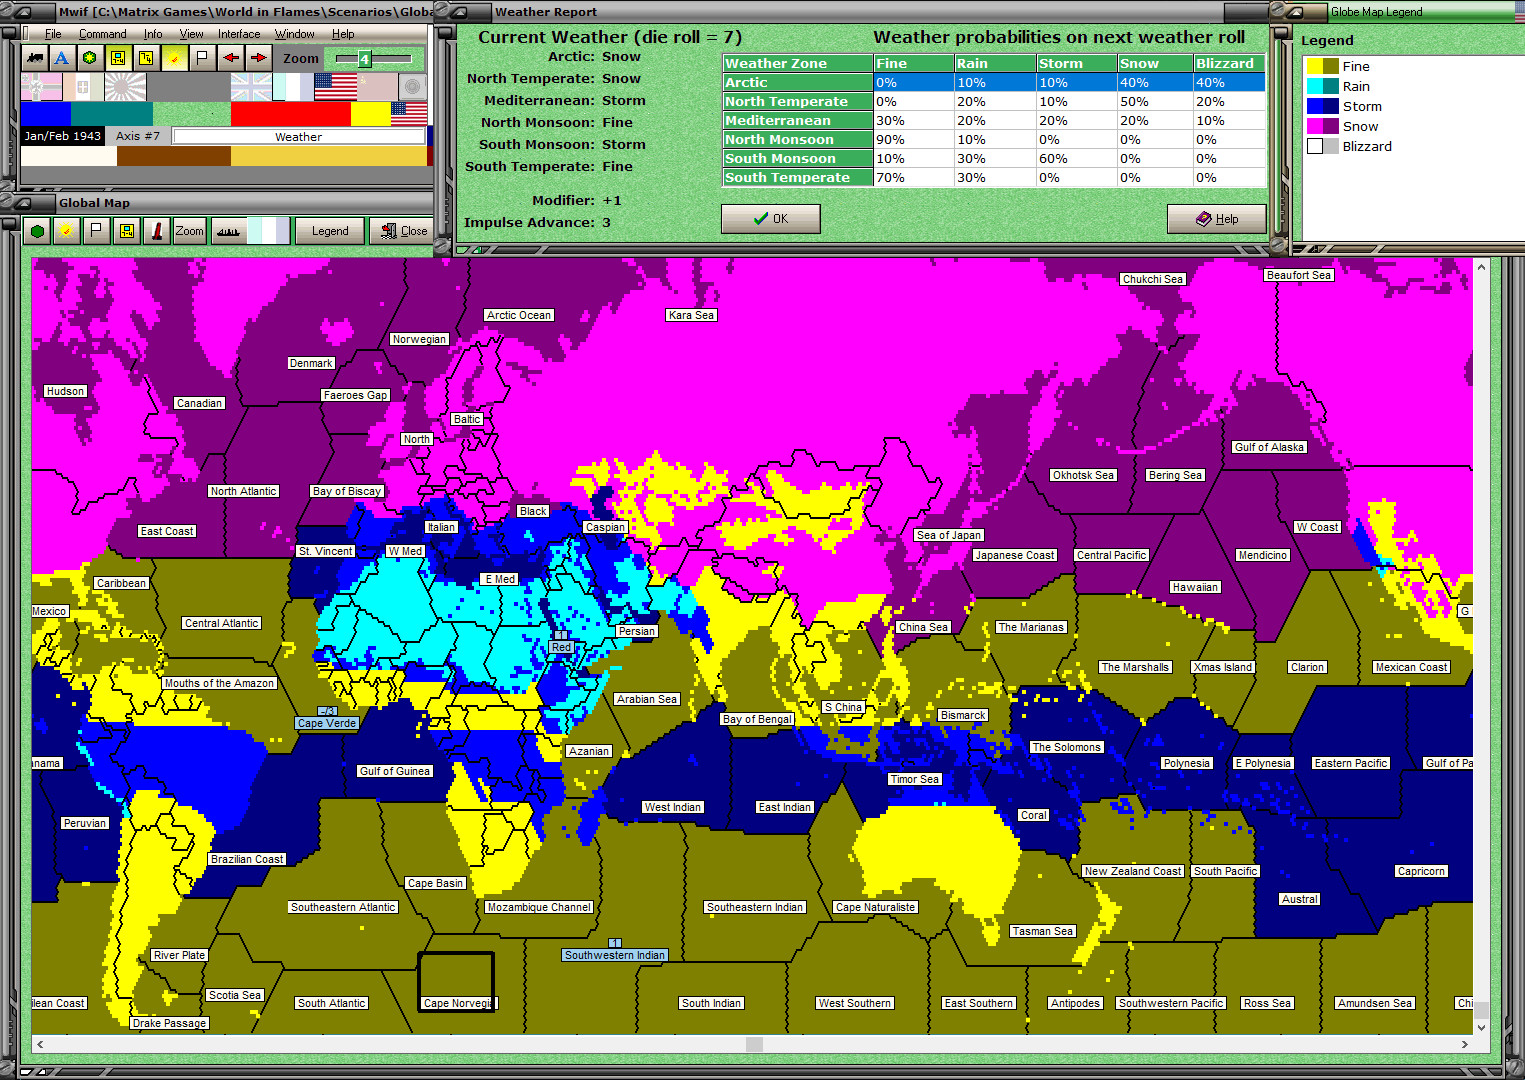Click the yellow unit icon in Global Map toolbar
This screenshot has height=1080, width=1525.
[127, 231]
